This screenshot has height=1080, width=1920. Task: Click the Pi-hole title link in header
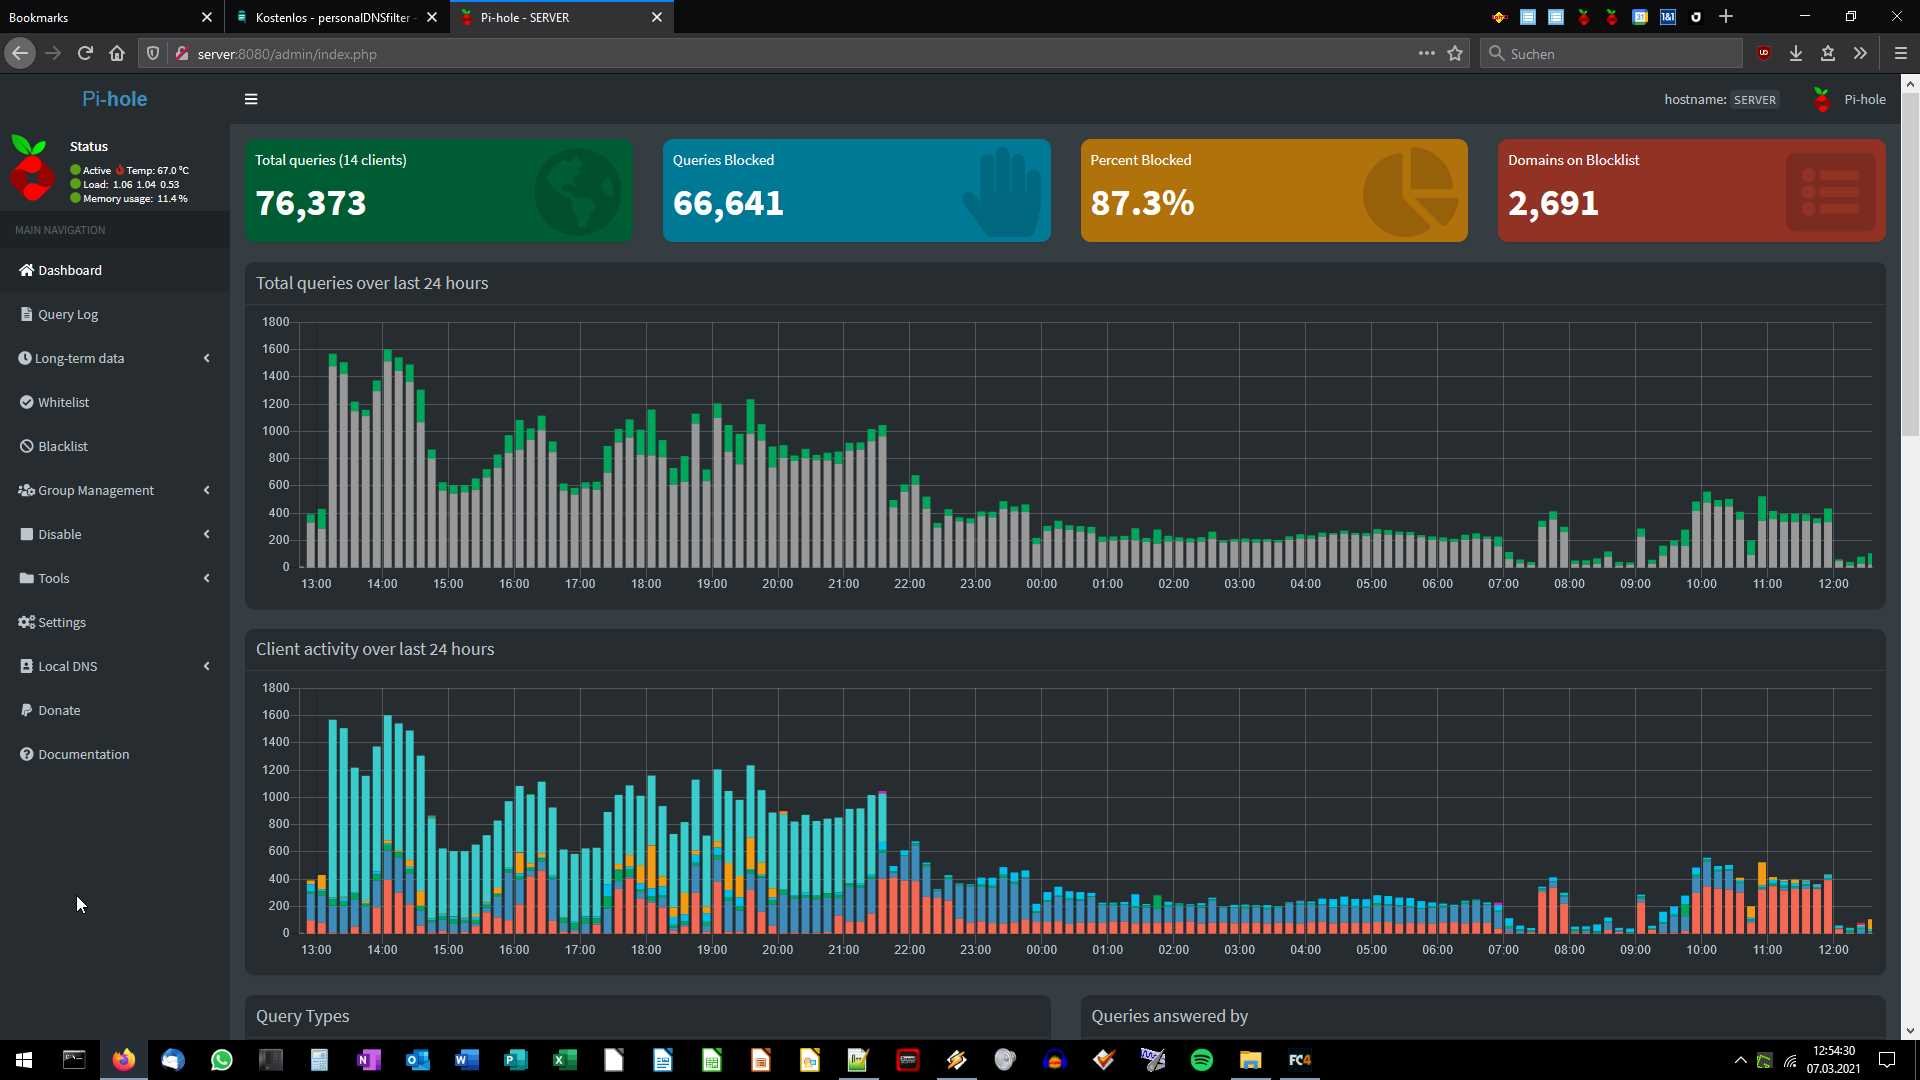(x=114, y=99)
